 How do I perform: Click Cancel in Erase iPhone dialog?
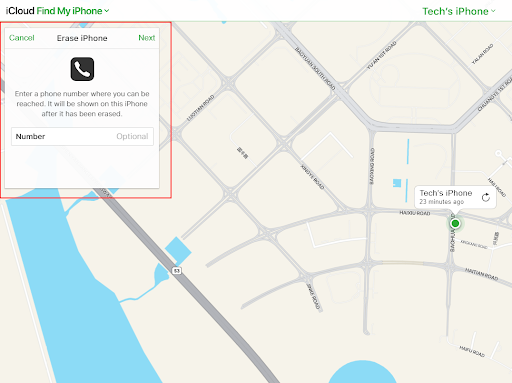(22, 38)
